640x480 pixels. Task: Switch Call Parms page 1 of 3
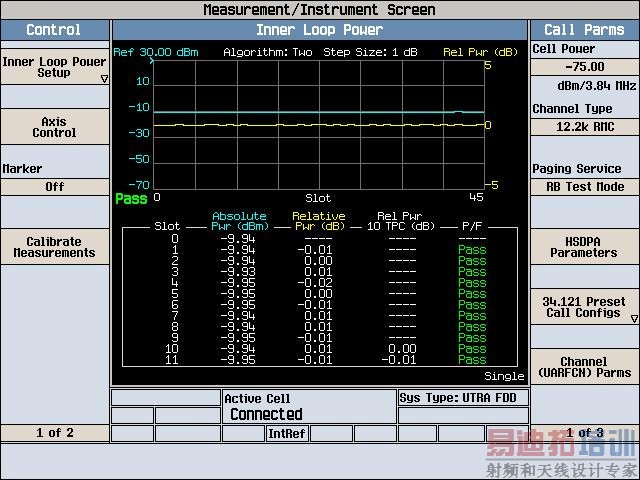[x=584, y=433]
